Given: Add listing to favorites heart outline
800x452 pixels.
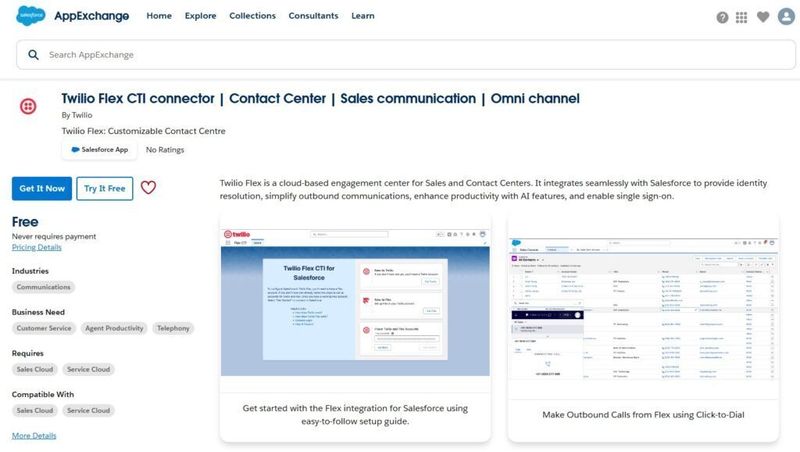Looking at the screenshot, I should [148, 188].
